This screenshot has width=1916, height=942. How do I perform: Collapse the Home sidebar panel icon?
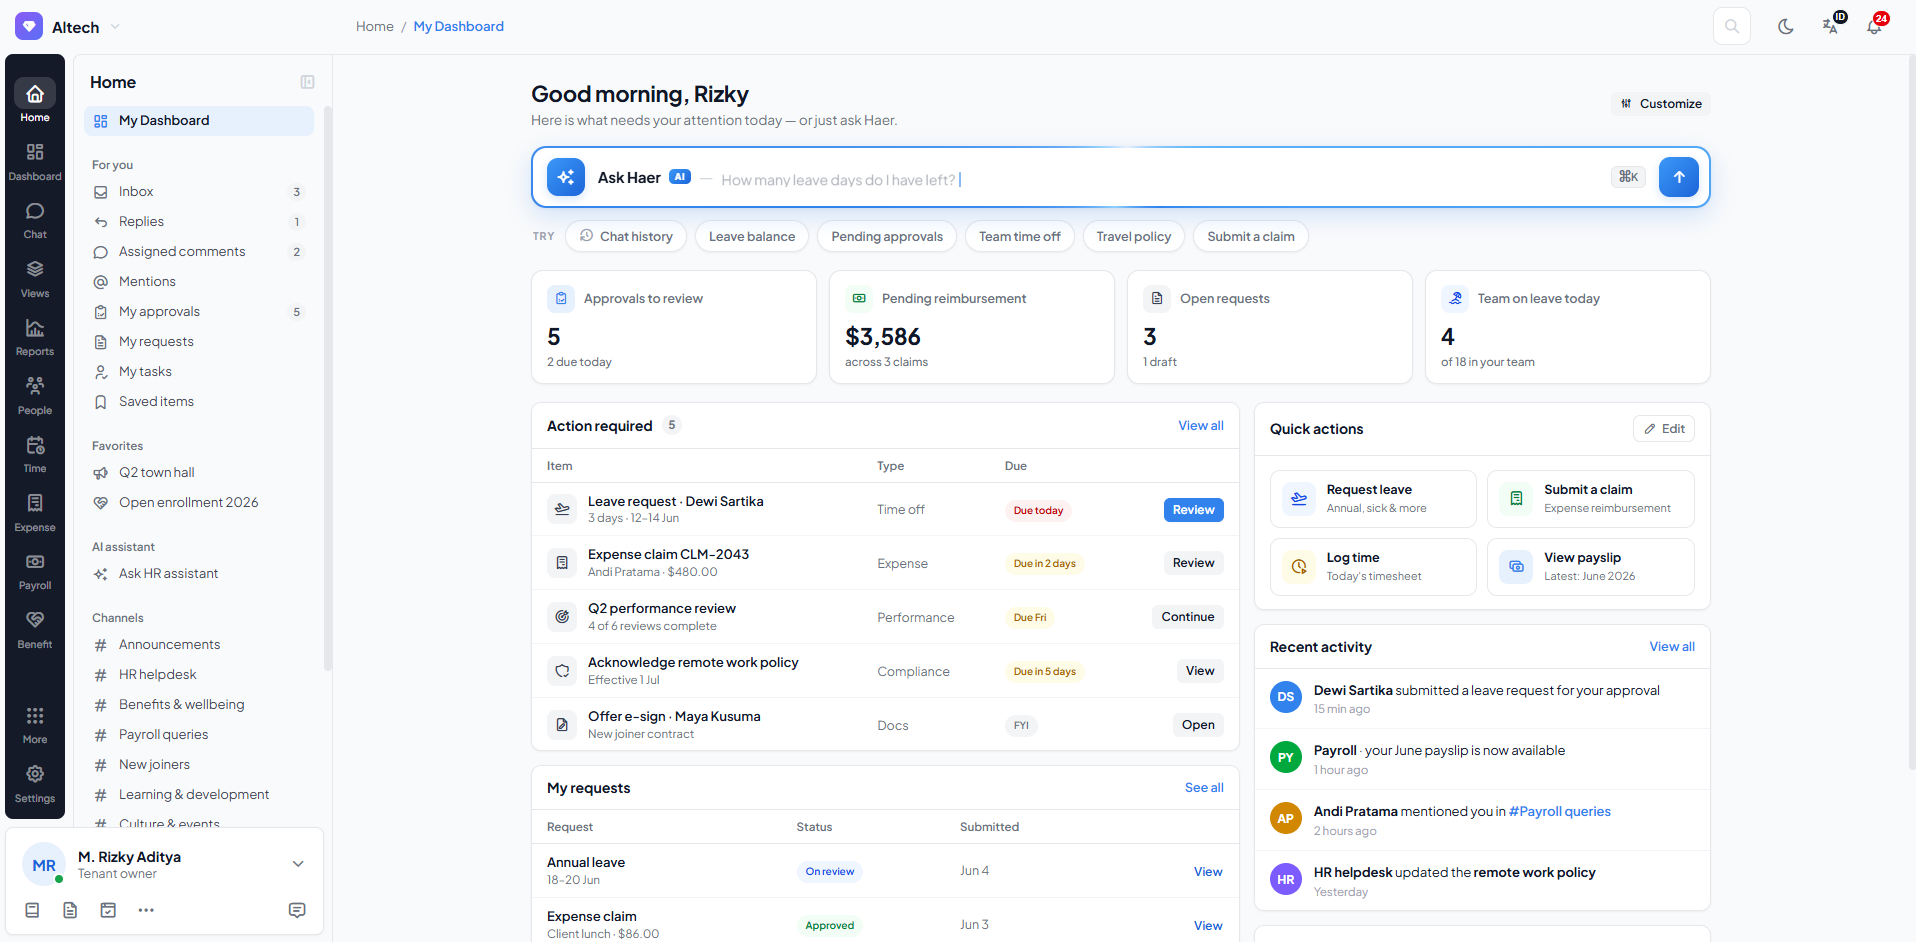coord(307,82)
